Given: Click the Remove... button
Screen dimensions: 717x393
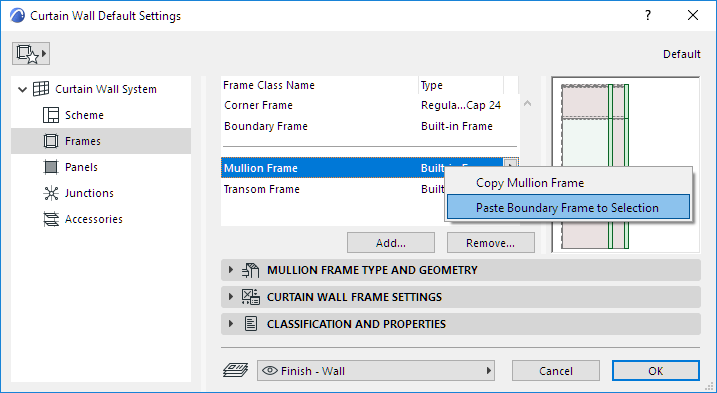Looking at the screenshot, I should pyautogui.click(x=491, y=243).
